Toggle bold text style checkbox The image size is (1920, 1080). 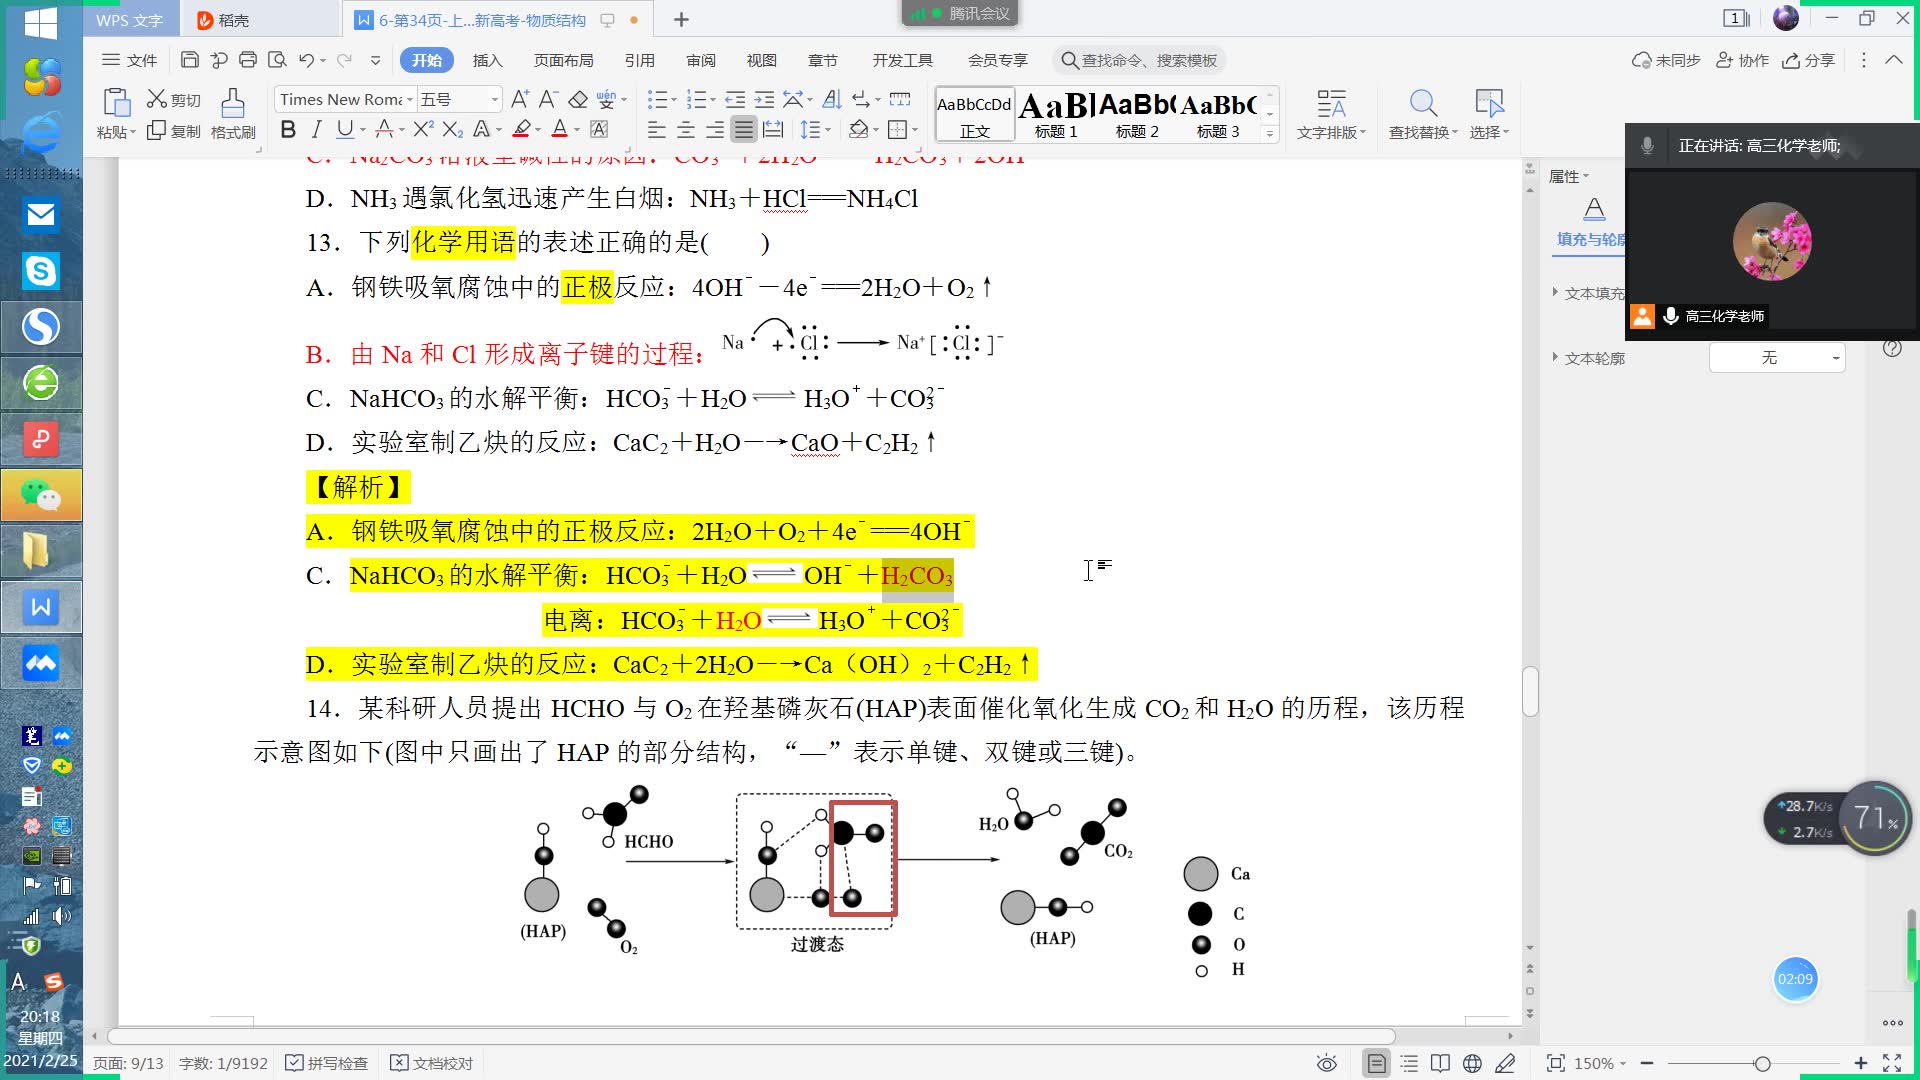pyautogui.click(x=286, y=129)
